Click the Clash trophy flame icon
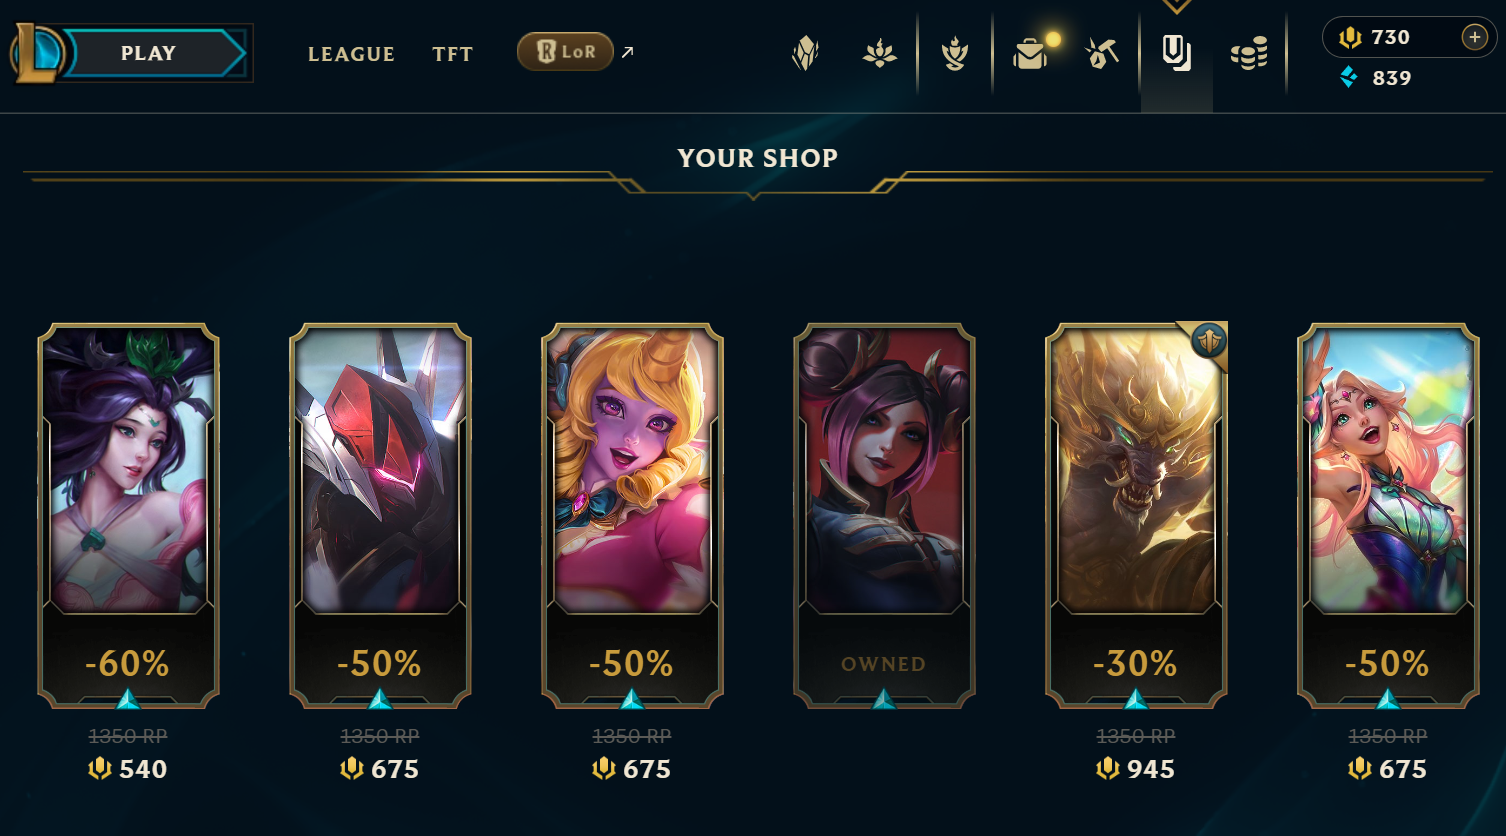The image size is (1506, 836). click(x=955, y=53)
